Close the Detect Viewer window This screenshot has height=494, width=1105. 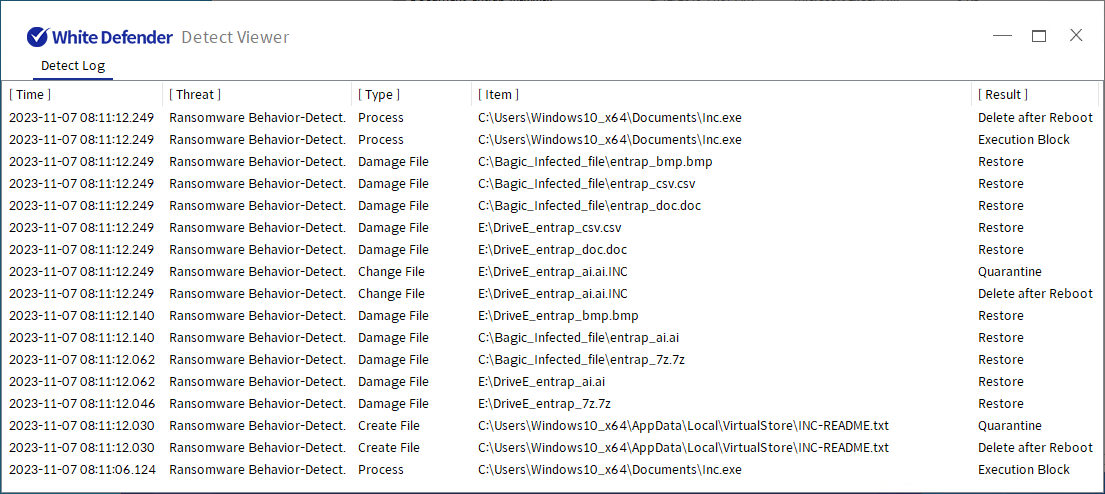click(1076, 36)
